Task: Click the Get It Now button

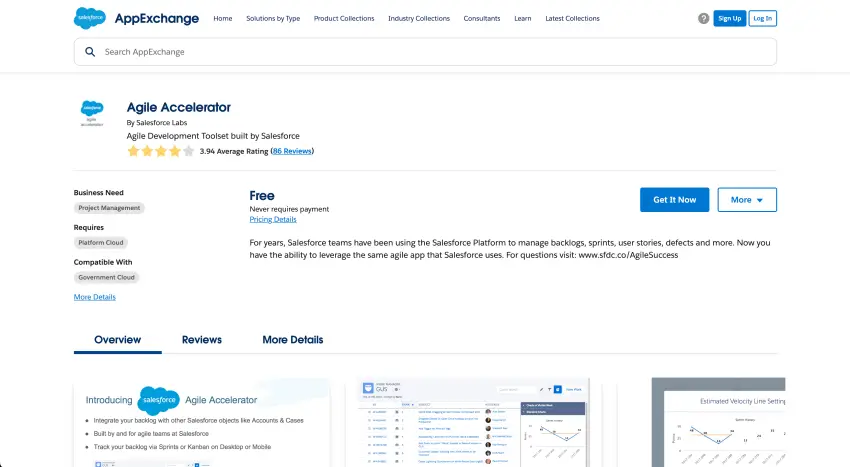Action: (x=674, y=200)
